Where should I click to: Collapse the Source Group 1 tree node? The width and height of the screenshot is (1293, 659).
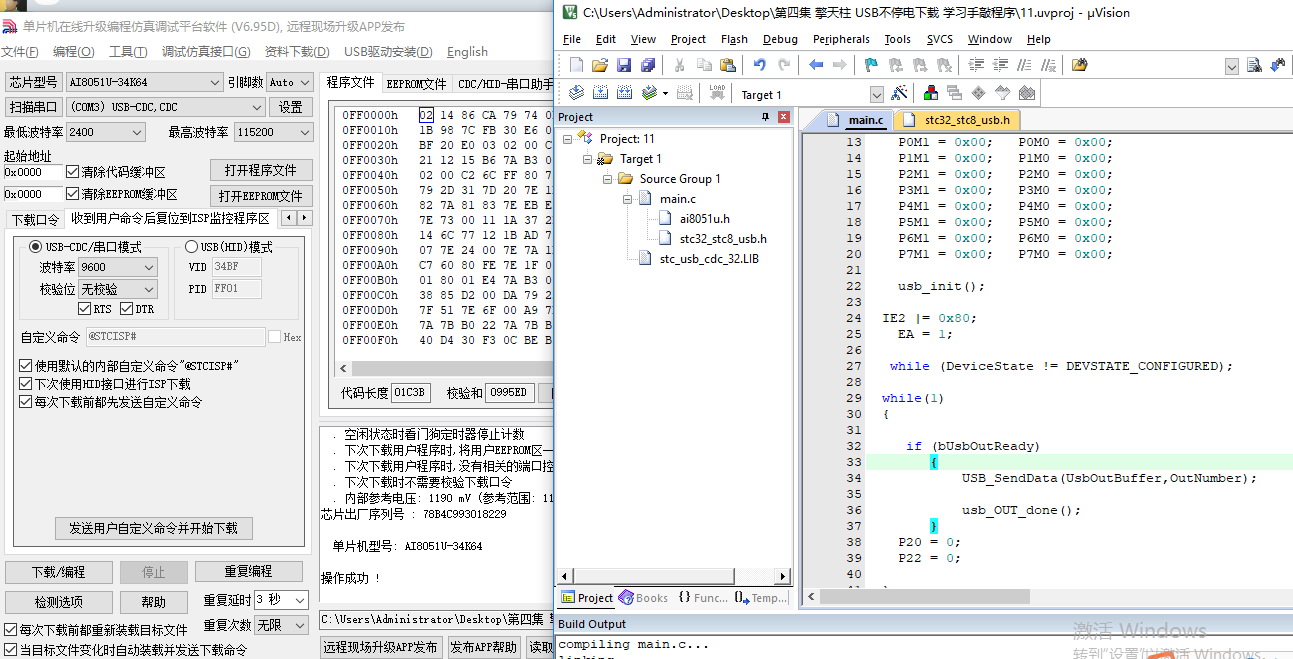click(x=607, y=179)
